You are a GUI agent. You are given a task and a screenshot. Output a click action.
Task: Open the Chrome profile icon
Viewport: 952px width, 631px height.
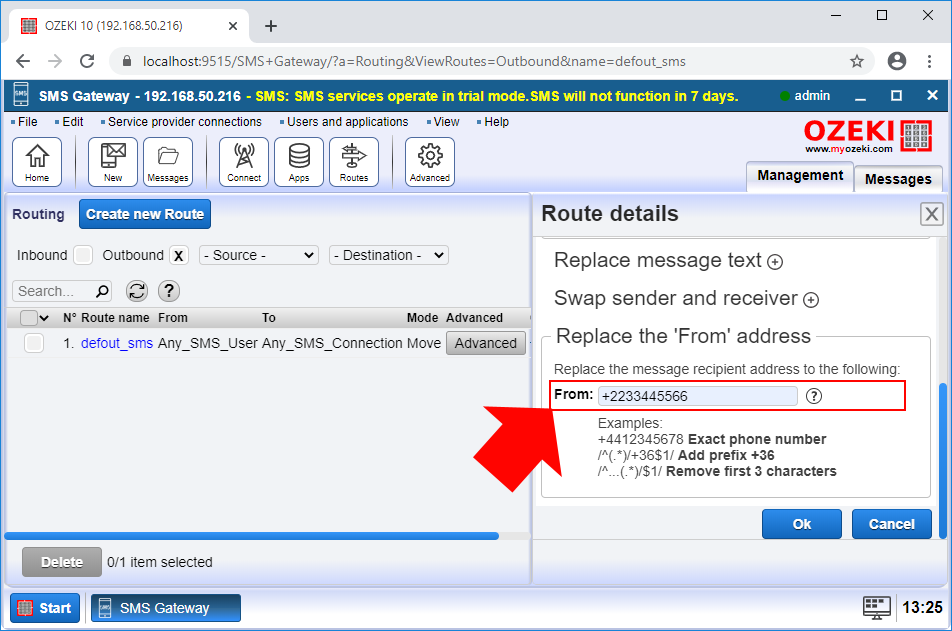coord(897,61)
